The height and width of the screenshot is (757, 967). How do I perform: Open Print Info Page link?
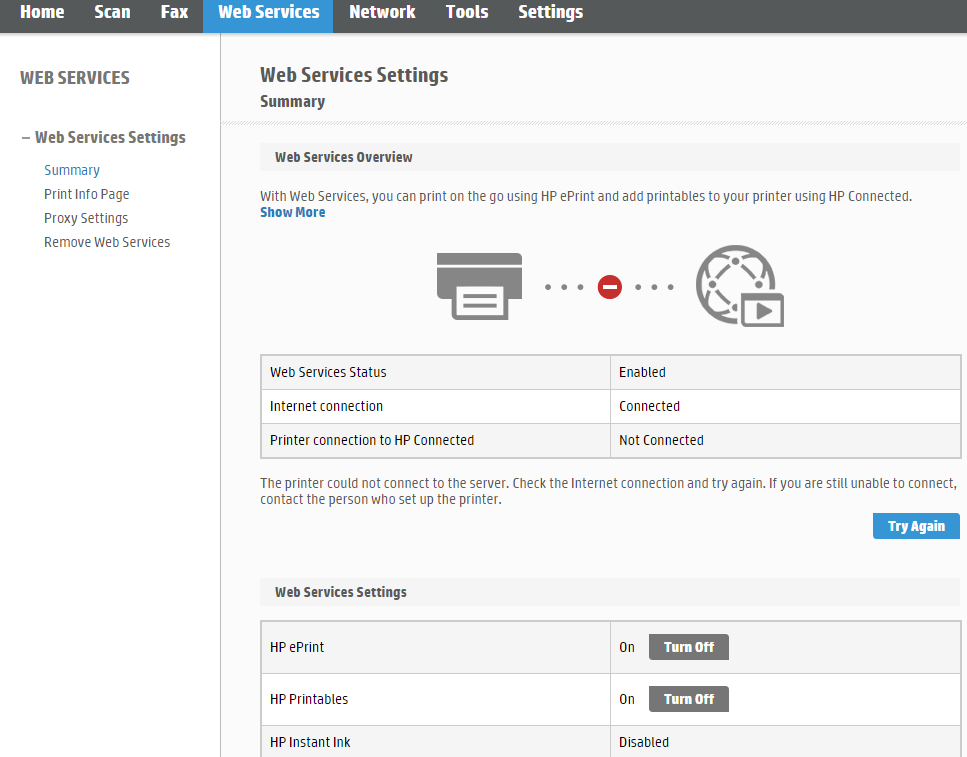pyautogui.click(x=87, y=194)
